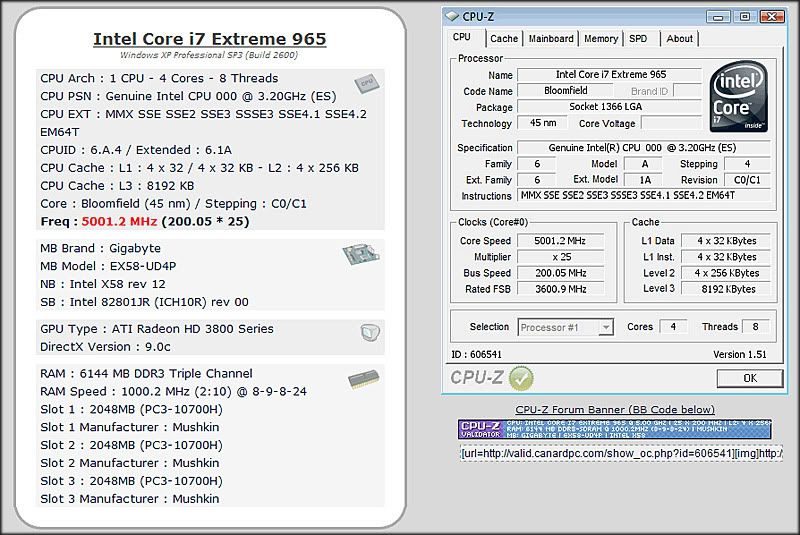Click the CPUID : 6.A.4 line
The height and width of the screenshot is (535, 800).
[136, 150]
